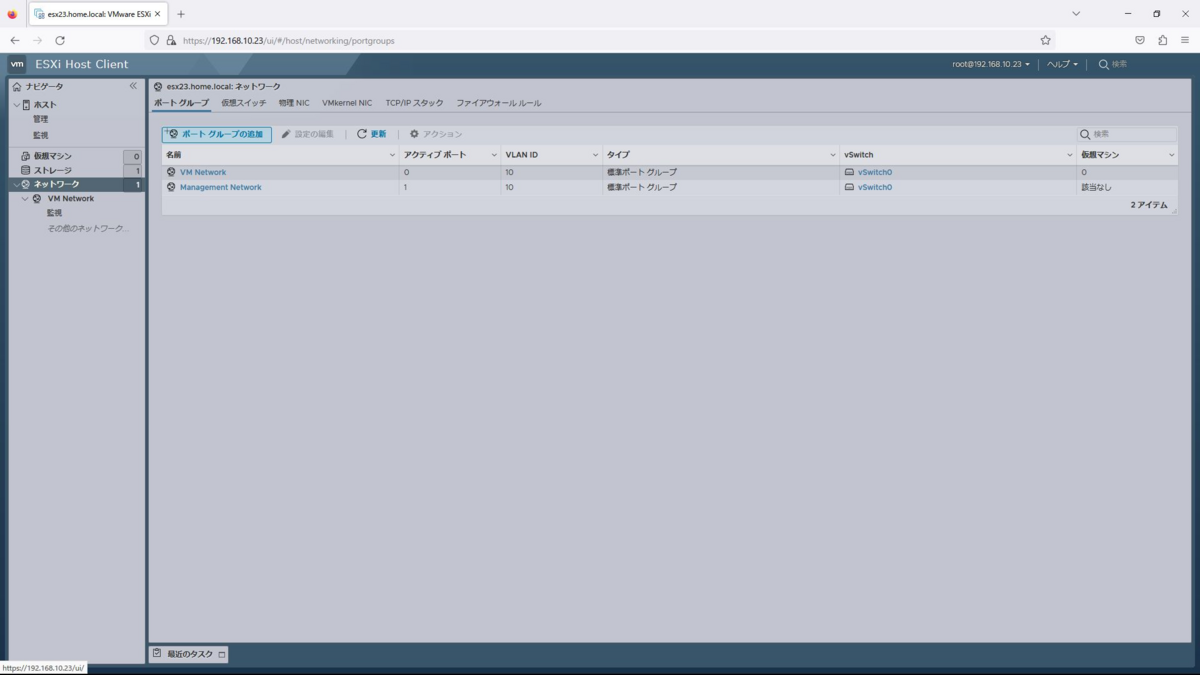The height and width of the screenshot is (675, 1200).
Task: Click the browser address bar URL
Action: click(x=288, y=40)
